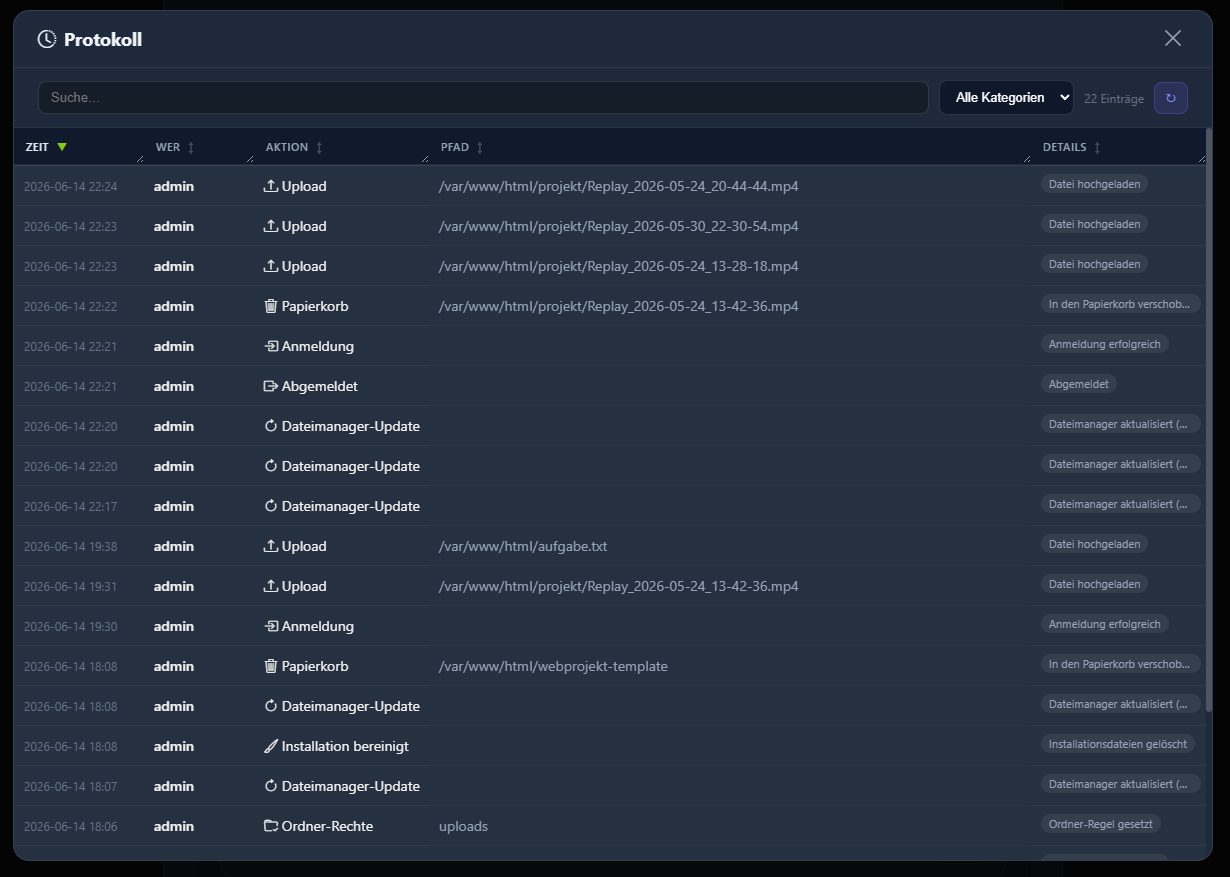Select path /var/www/html/projekt/Replay_2026-05-24_20-44-44.mp4
Viewport: 1230px width, 877px height.
[619, 186]
